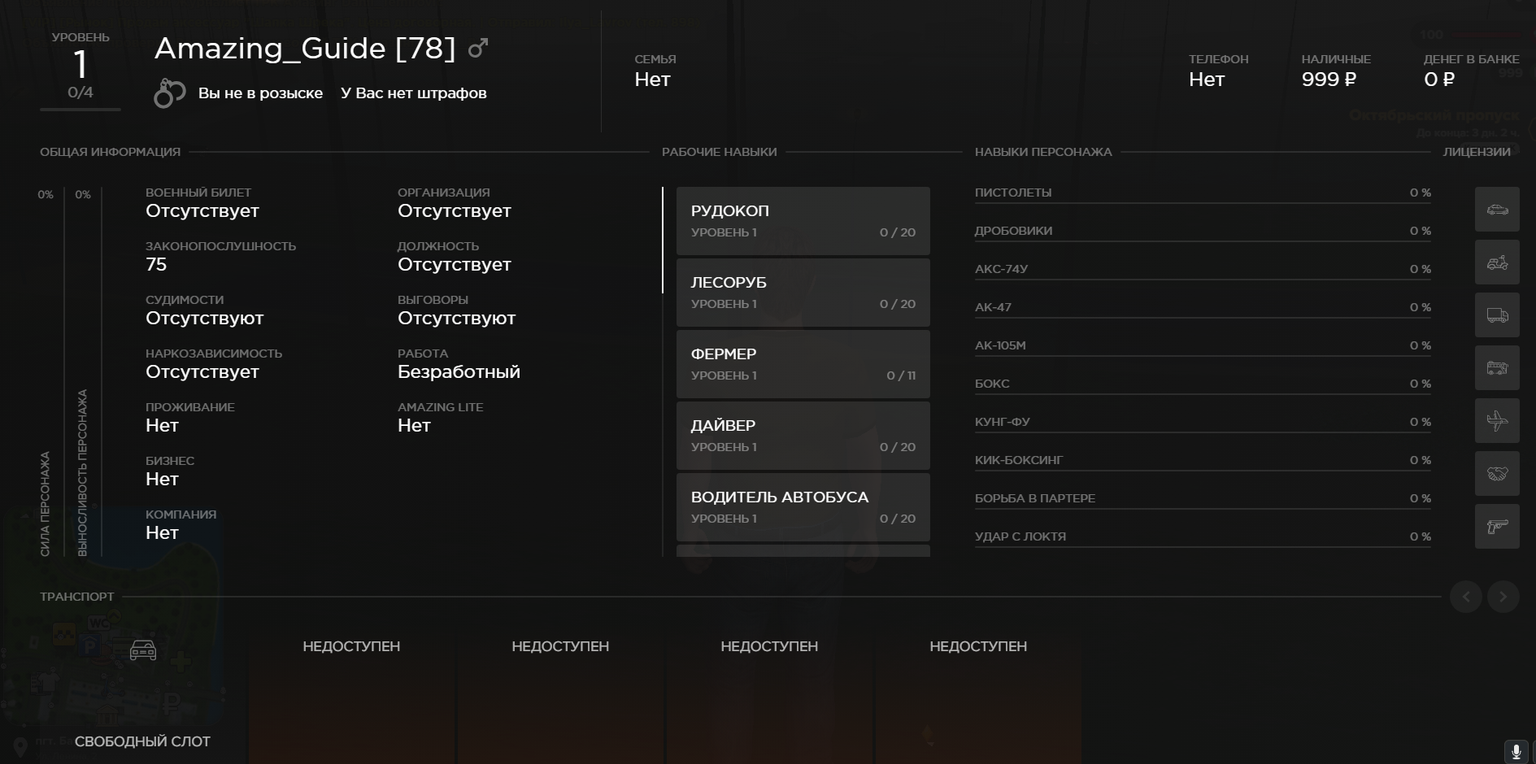Click the СИЛА ПЕРСОНАЖА vertical bar

click(66, 372)
